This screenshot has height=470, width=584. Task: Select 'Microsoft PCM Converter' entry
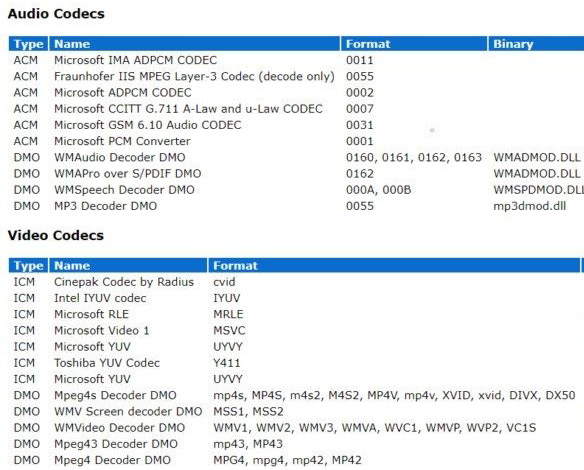point(122,141)
